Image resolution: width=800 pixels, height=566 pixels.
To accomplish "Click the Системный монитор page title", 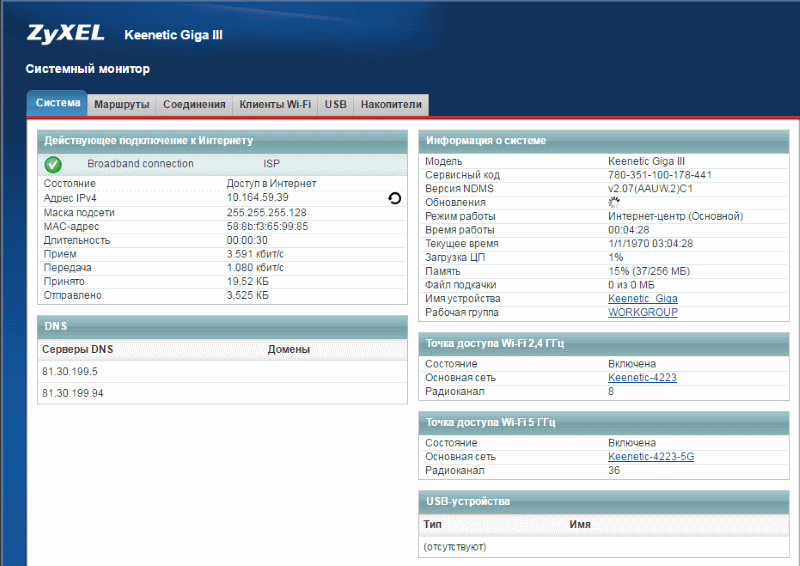I will click(x=88, y=69).
